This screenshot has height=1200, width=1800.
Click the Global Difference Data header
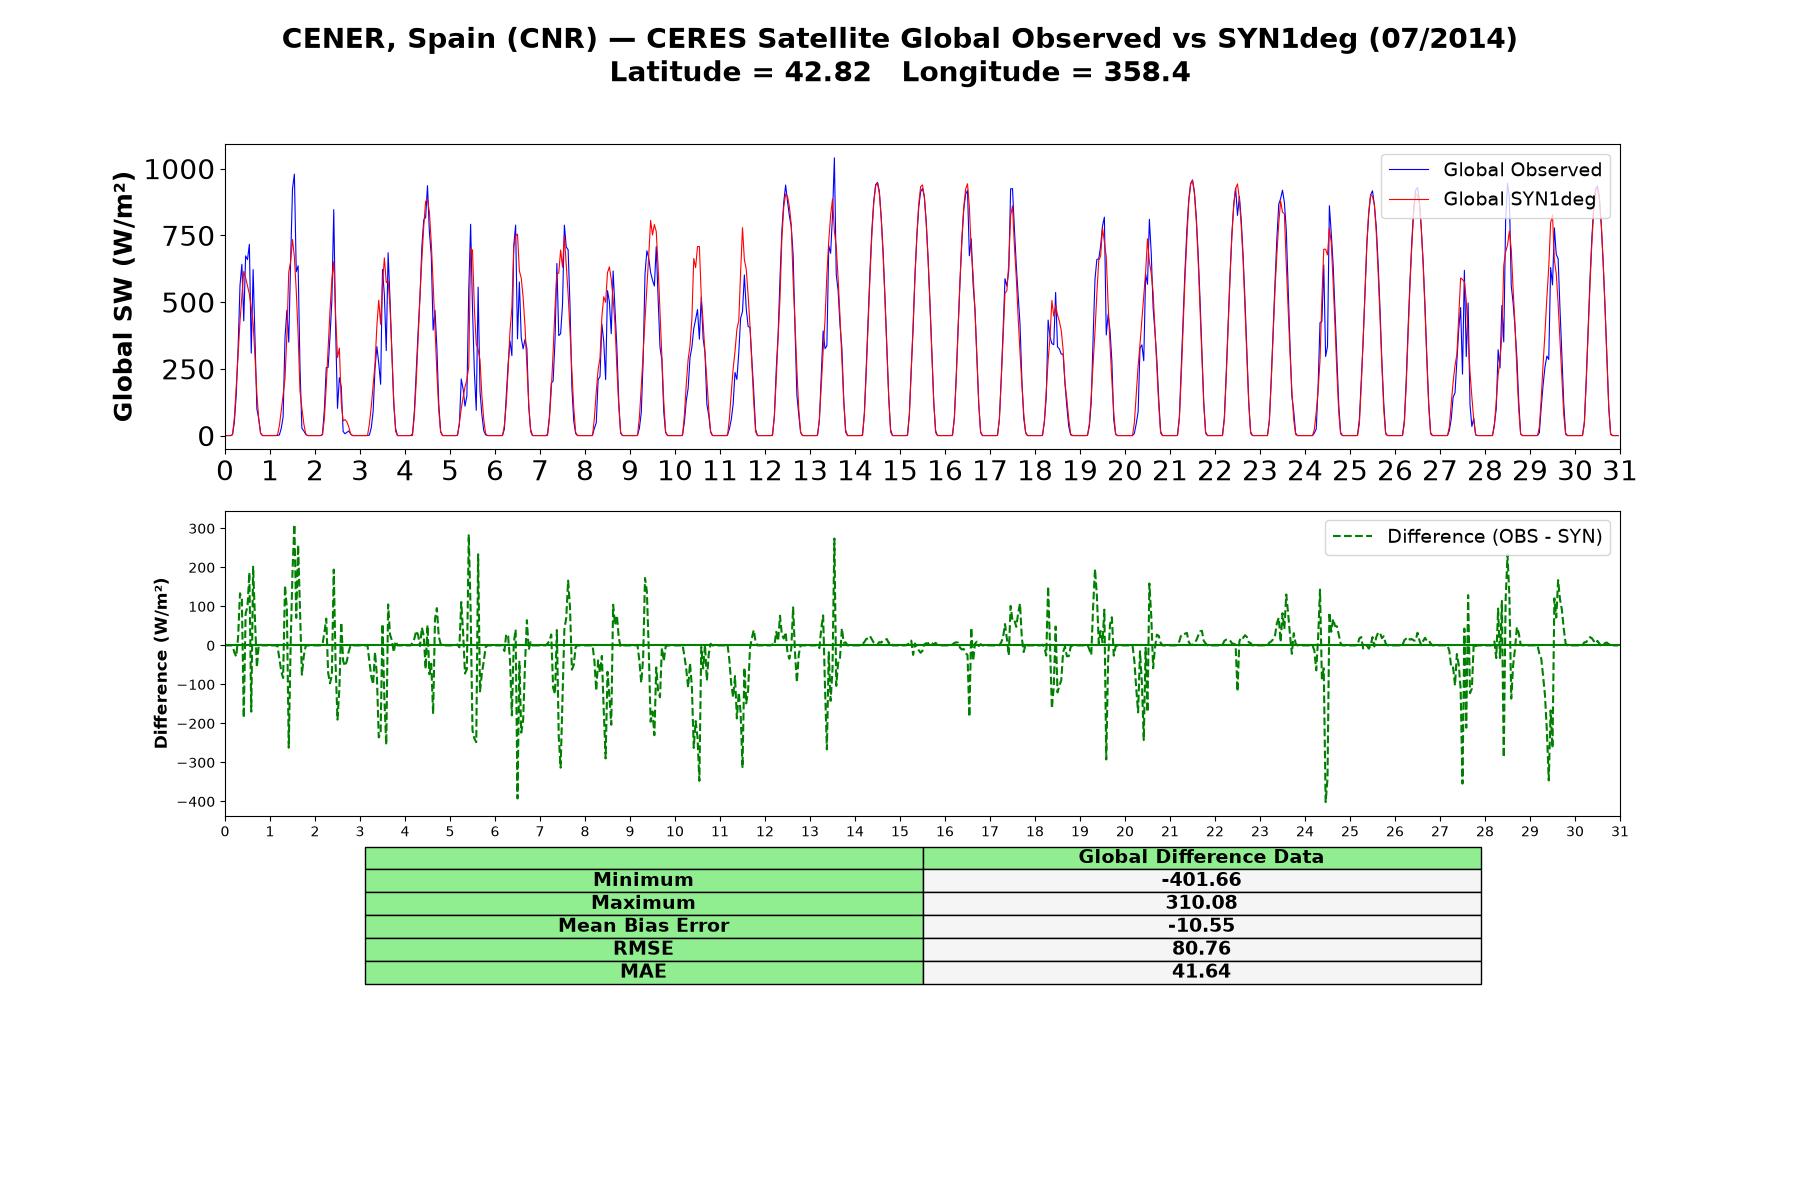click(1201, 857)
